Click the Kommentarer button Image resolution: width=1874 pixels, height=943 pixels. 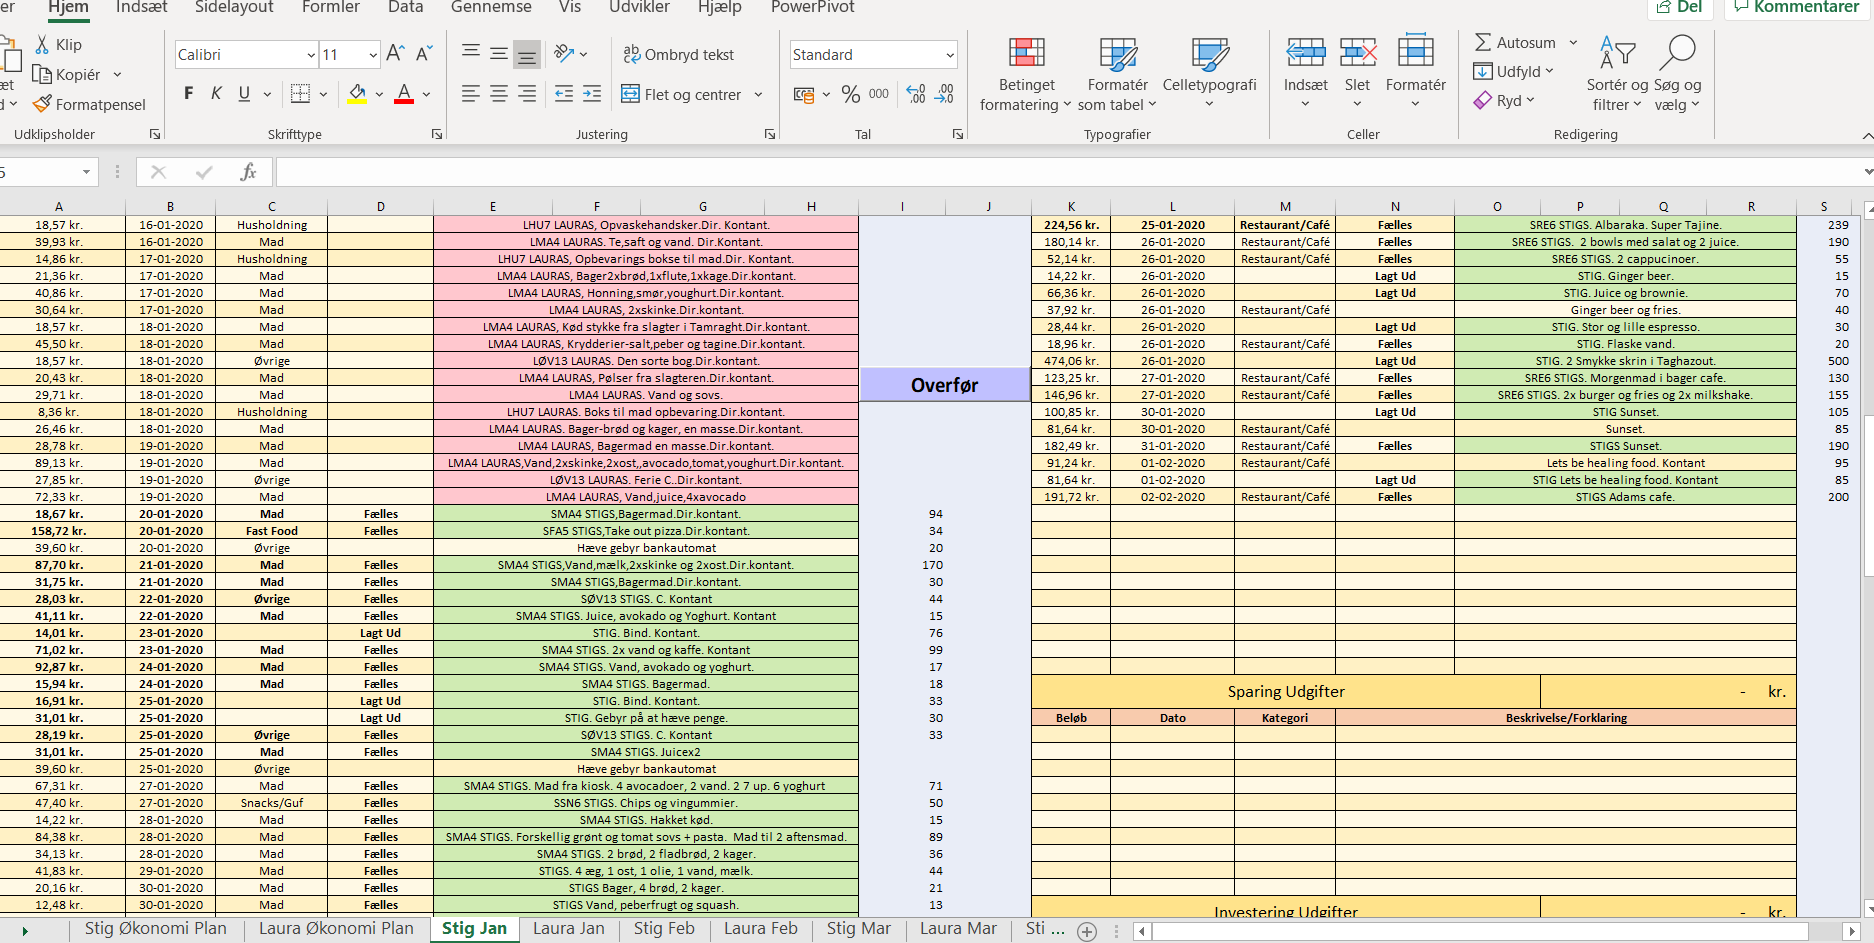[1798, 7]
